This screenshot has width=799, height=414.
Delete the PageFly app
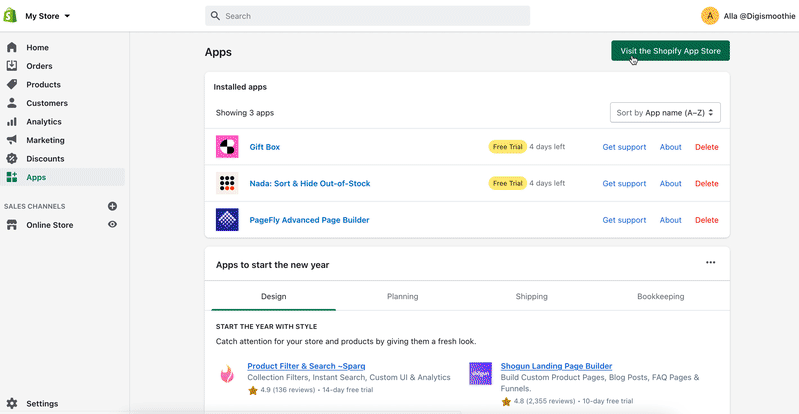click(x=707, y=220)
